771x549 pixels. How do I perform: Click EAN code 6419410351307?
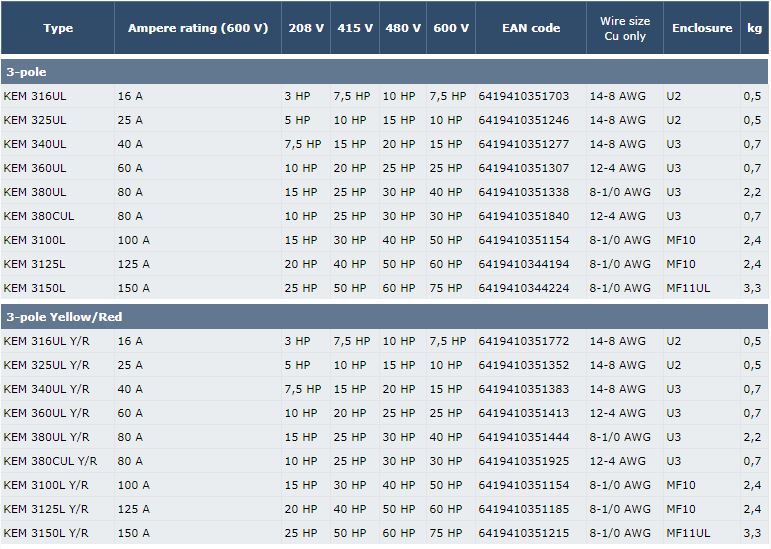tap(524, 168)
